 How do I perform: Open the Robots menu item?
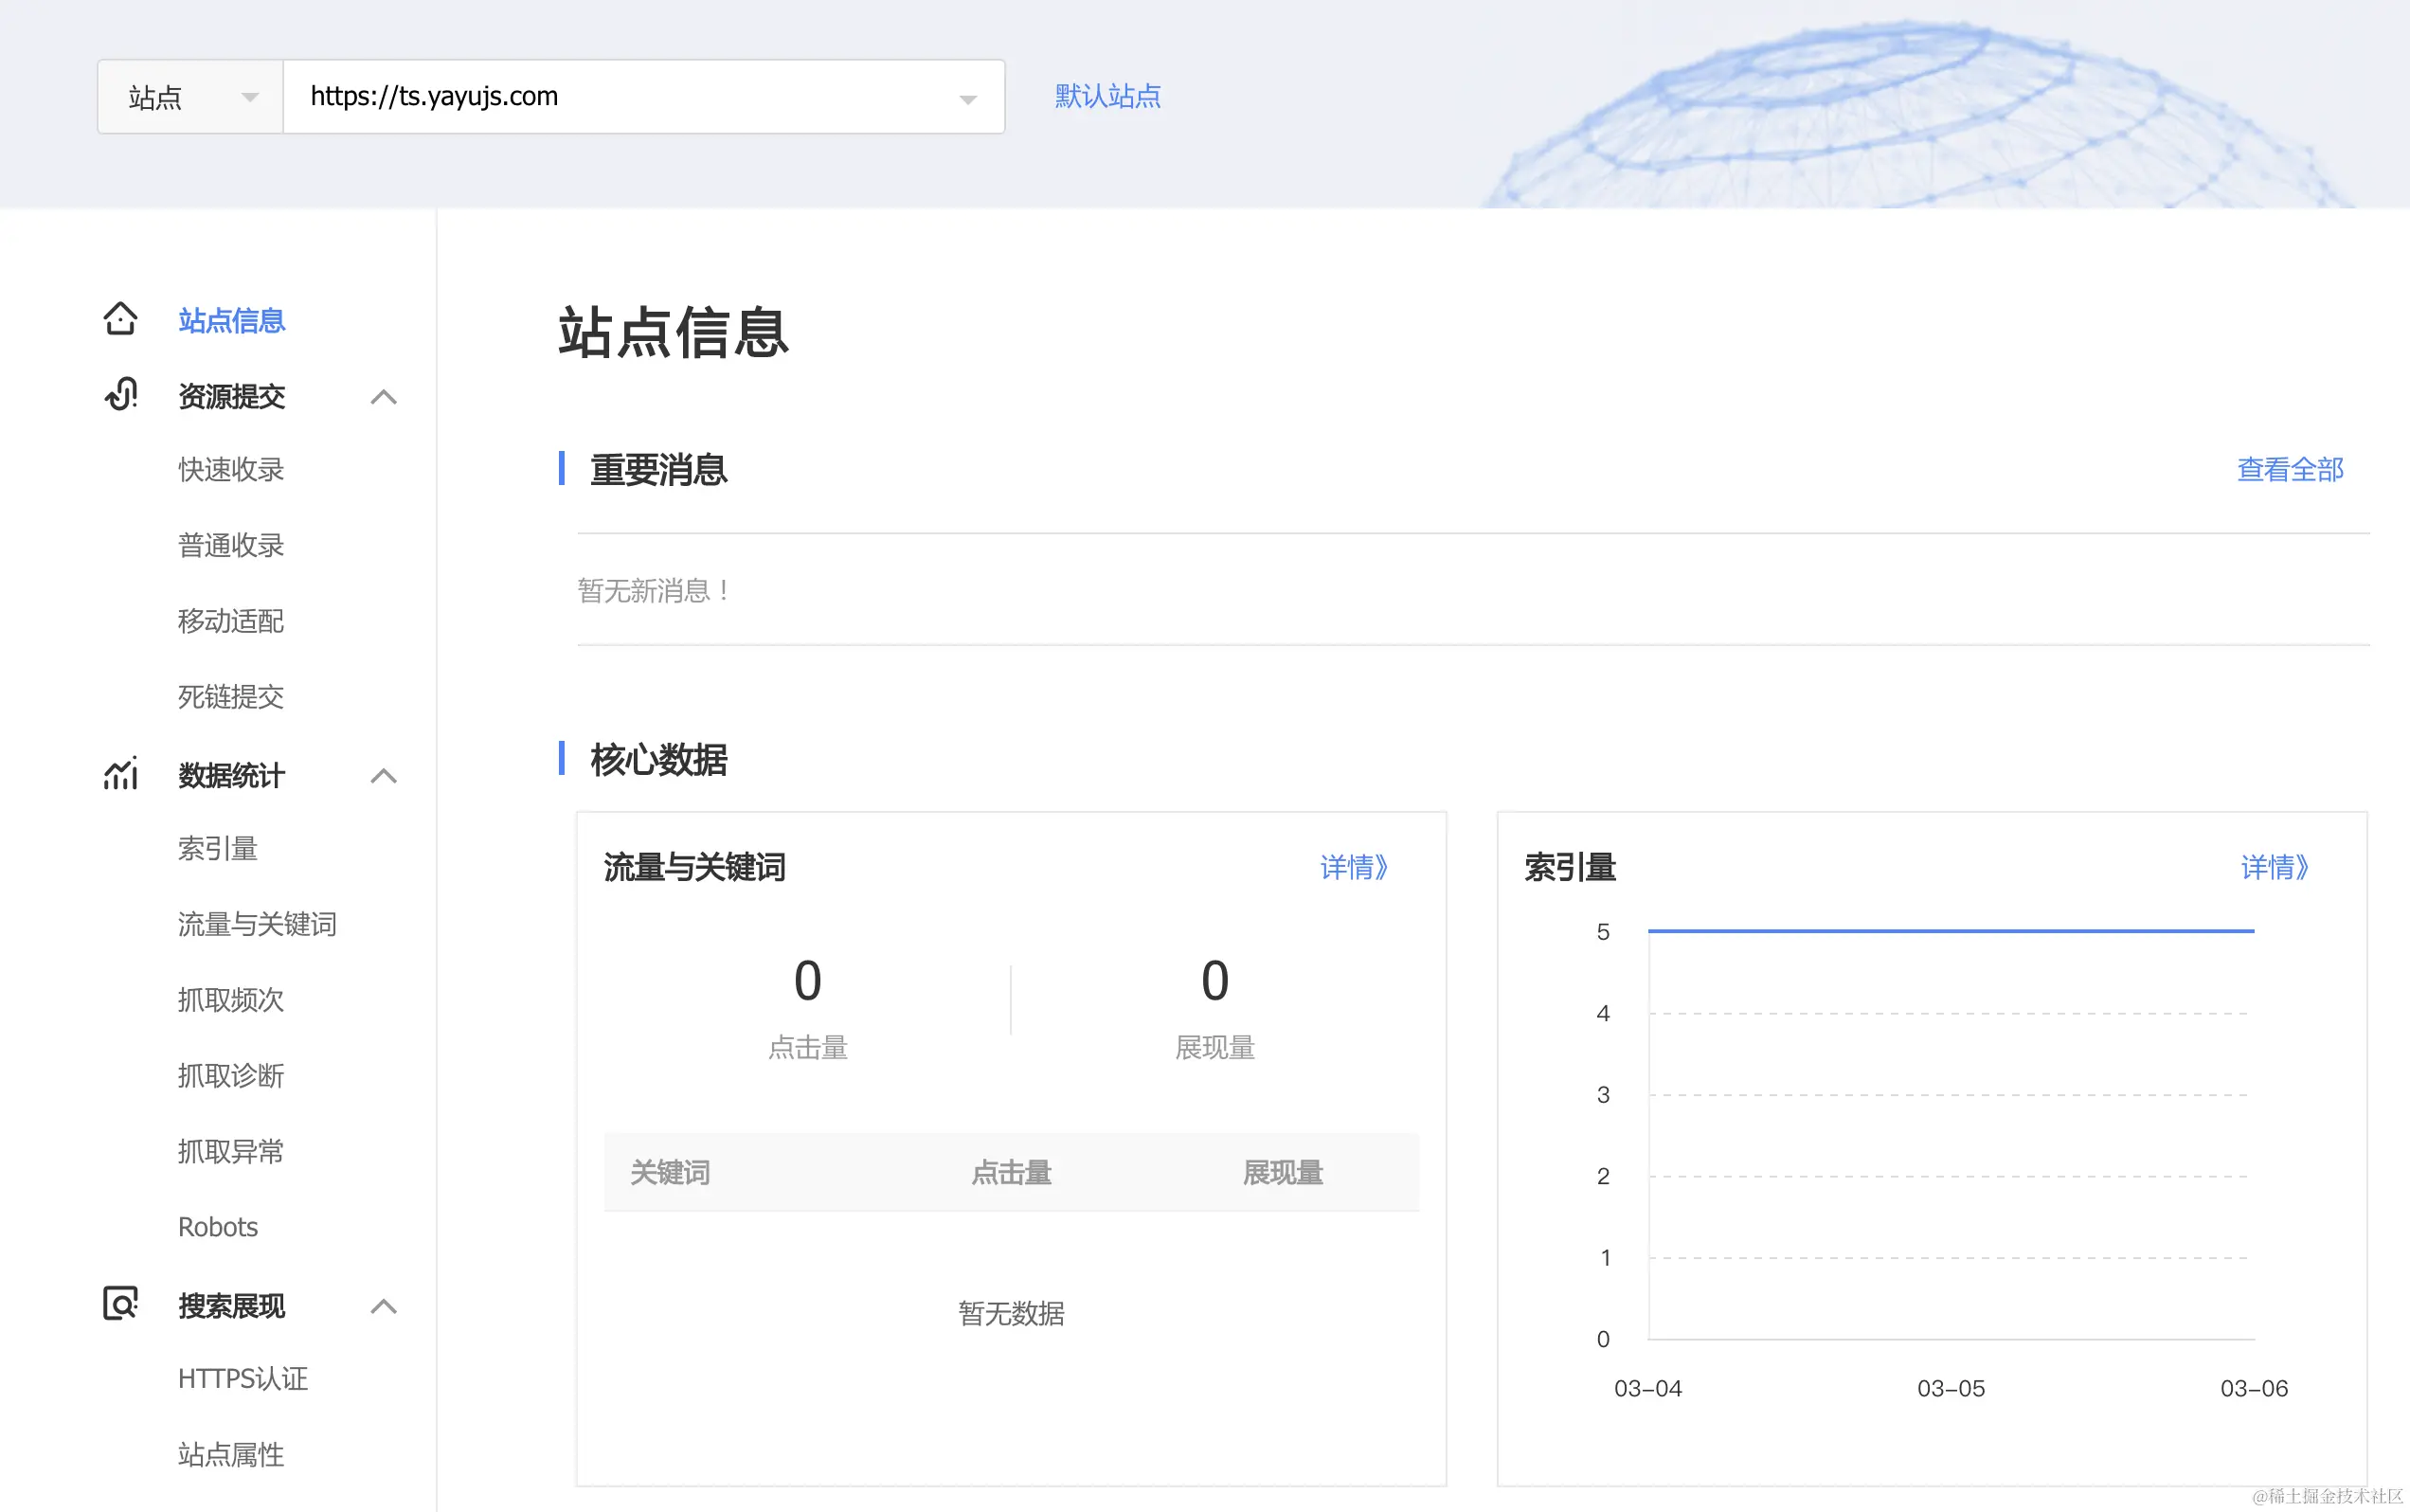pos(218,1227)
